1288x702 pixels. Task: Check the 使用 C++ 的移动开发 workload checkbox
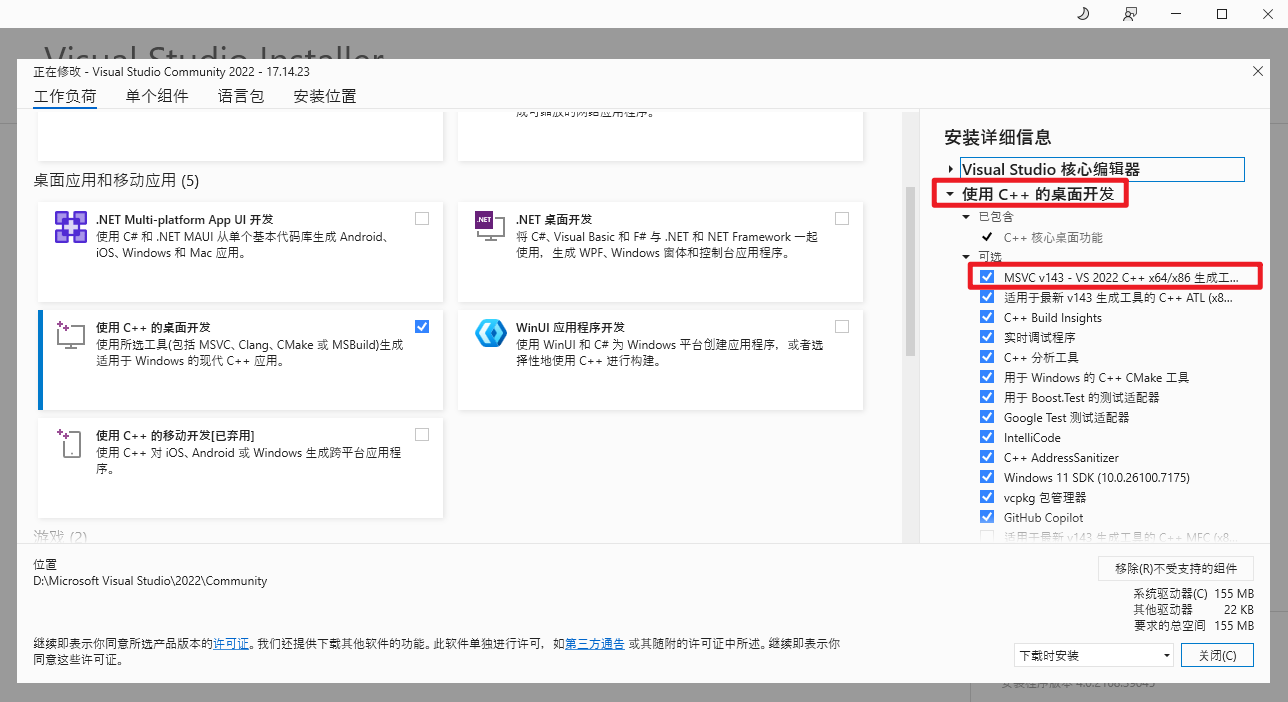click(422, 435)
